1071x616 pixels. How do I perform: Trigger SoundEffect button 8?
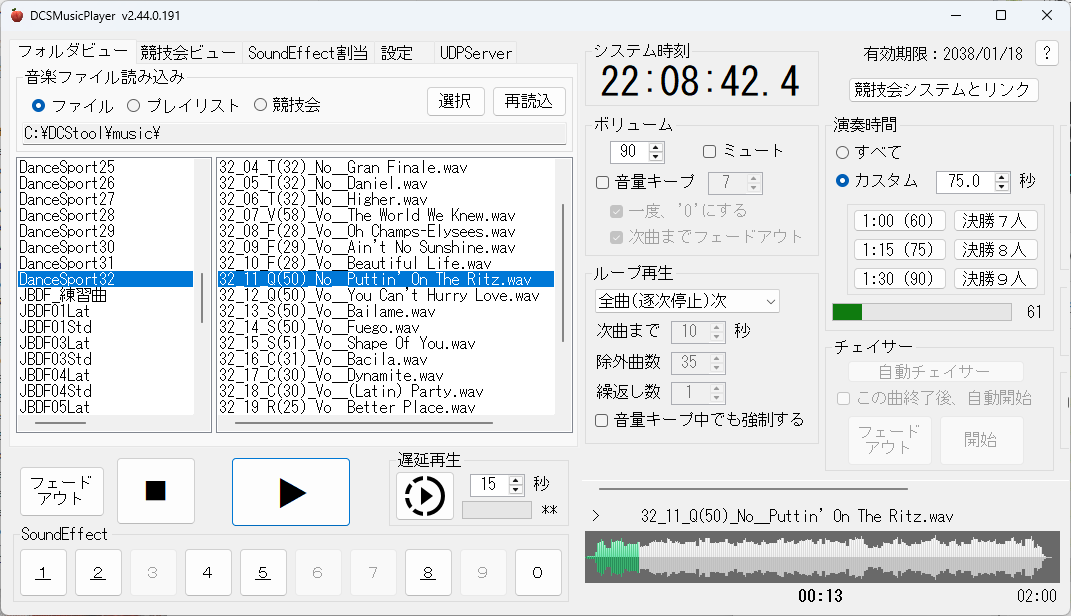coord(427,573)
